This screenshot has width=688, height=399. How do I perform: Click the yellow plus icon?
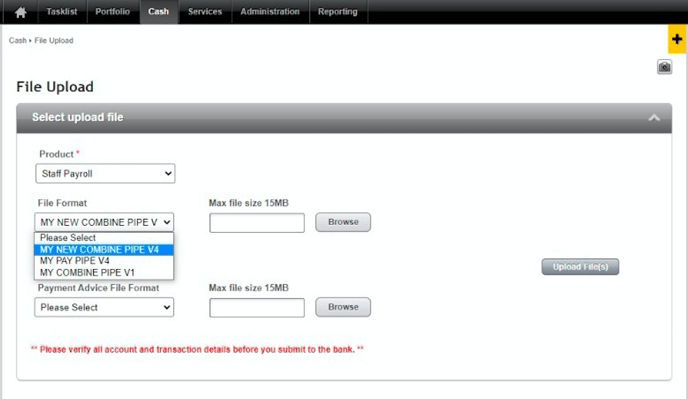(x=677, y=39)
